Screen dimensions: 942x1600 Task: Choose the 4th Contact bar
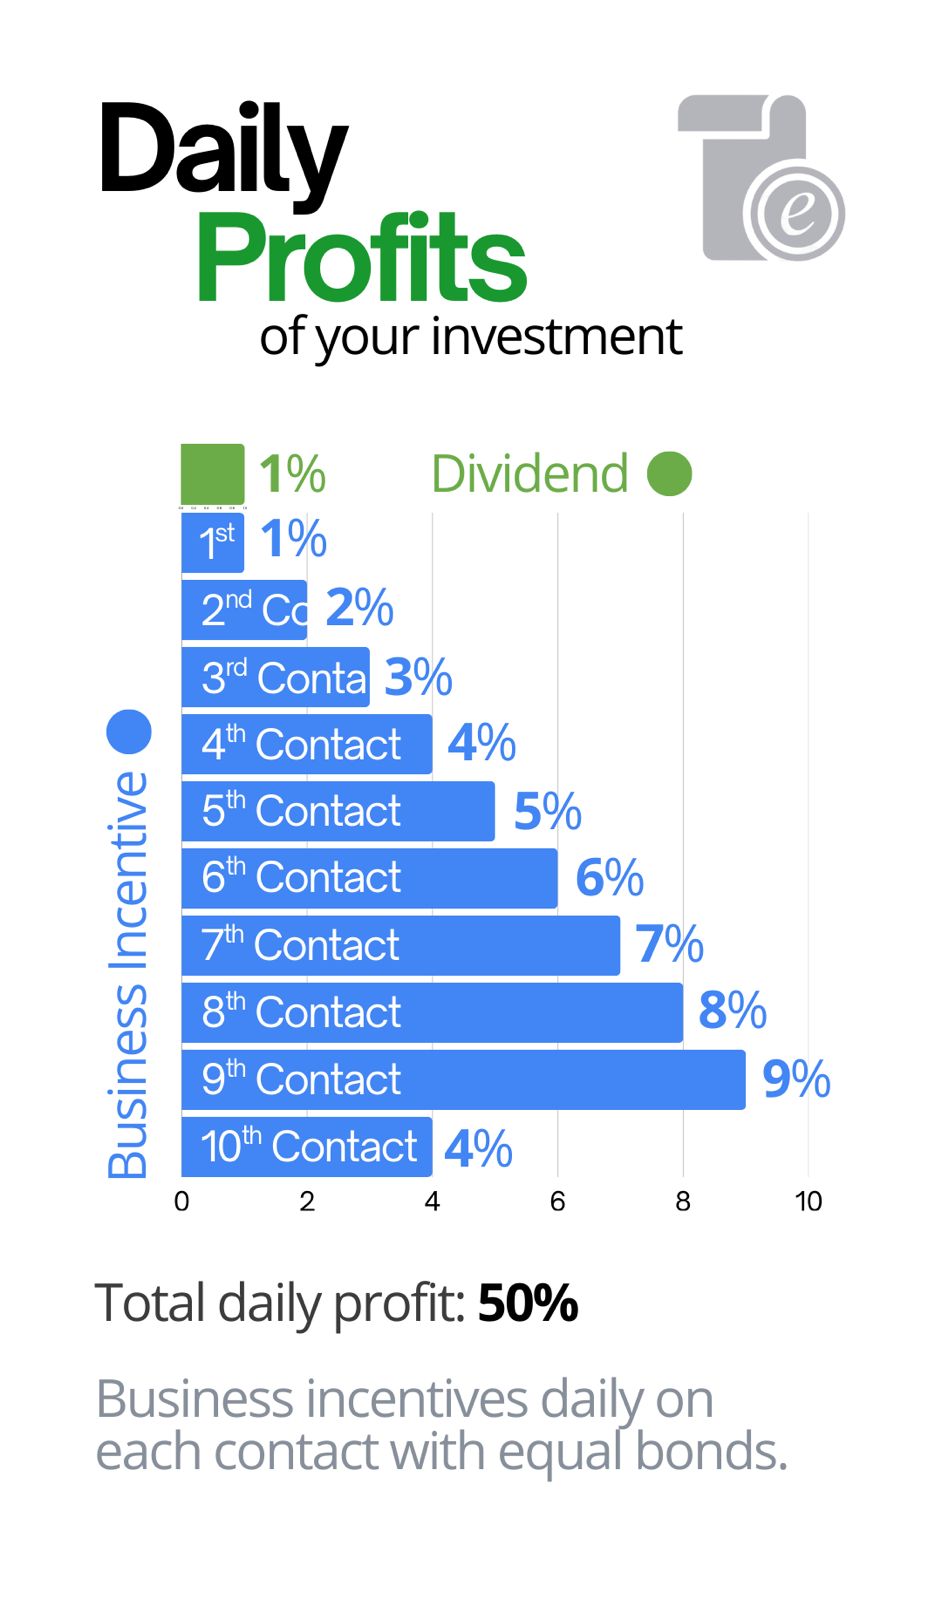[306, 744]
